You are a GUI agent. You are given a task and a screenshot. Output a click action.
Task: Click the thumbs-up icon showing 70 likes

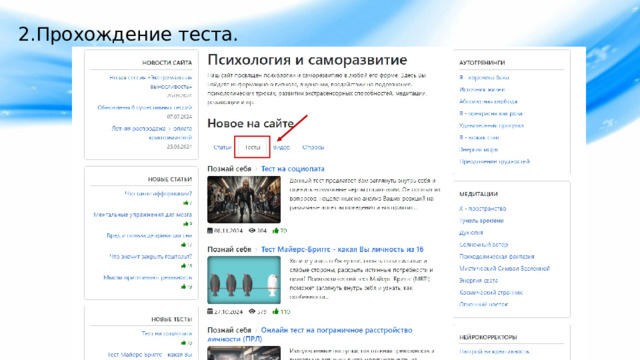[276, 230]
